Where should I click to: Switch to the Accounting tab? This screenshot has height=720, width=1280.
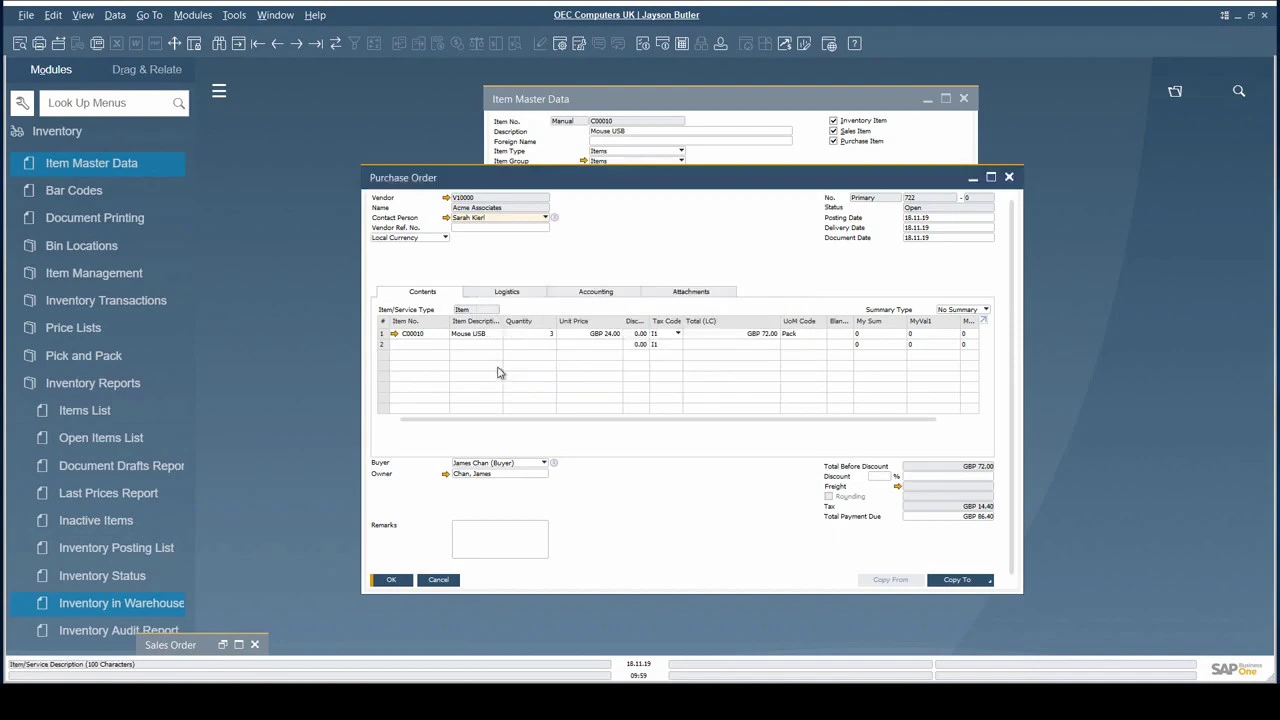point(596,292)
